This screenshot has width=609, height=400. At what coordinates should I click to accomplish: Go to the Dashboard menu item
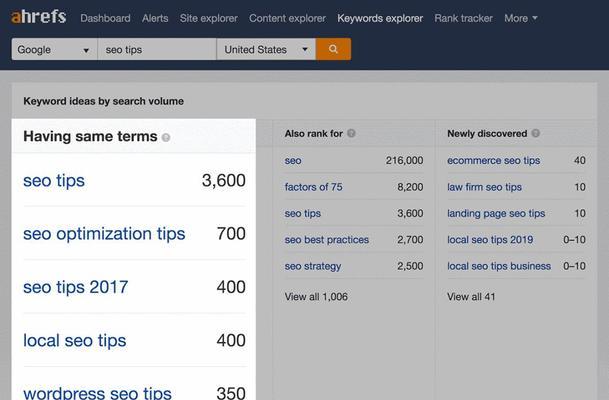click(105, 18)
